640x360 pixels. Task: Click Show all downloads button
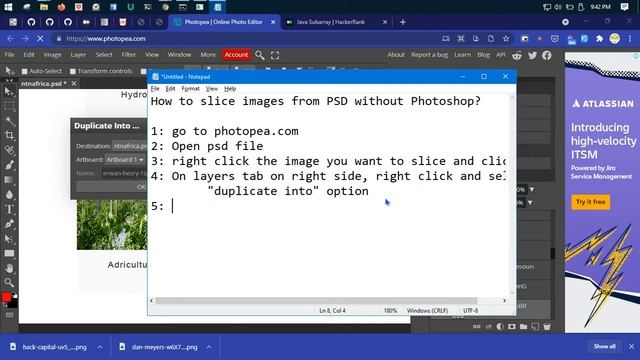[x=604, y=347]
